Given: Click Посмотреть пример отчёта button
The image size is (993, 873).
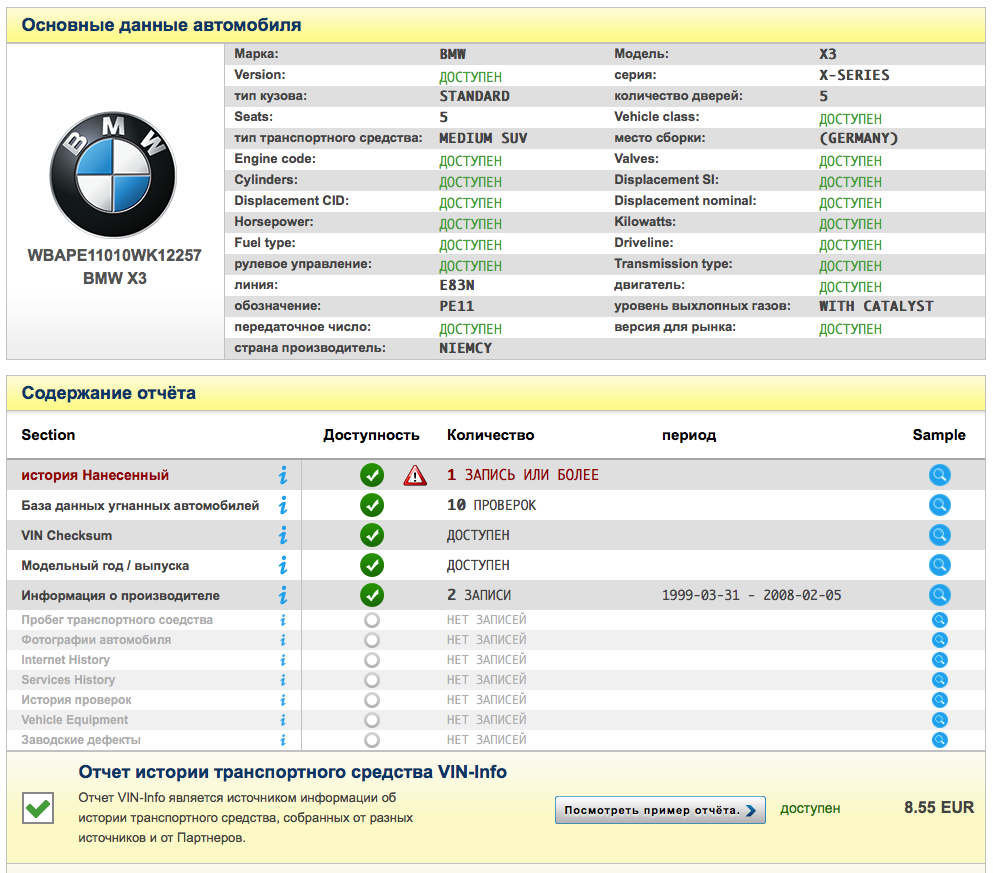Looking at the screenshot, I should pos(660,810).
